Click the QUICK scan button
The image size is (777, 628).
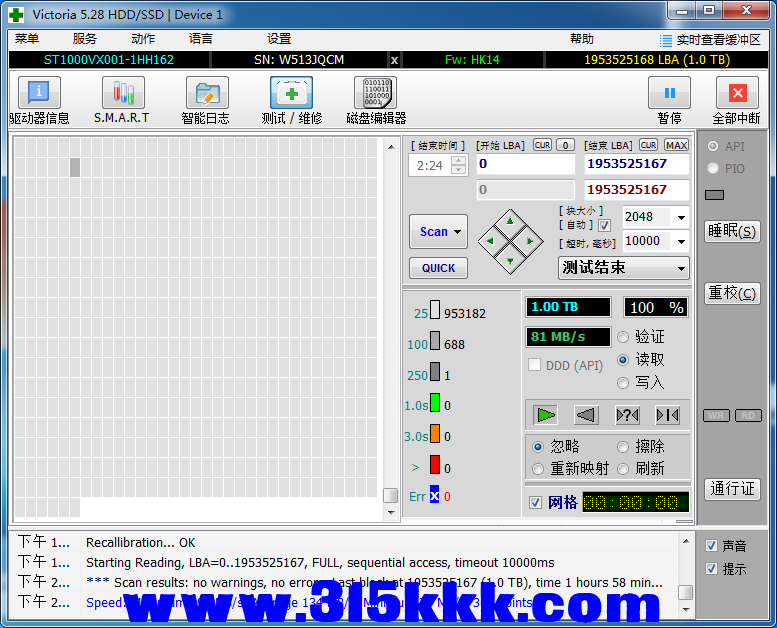(x=438, y=268)
